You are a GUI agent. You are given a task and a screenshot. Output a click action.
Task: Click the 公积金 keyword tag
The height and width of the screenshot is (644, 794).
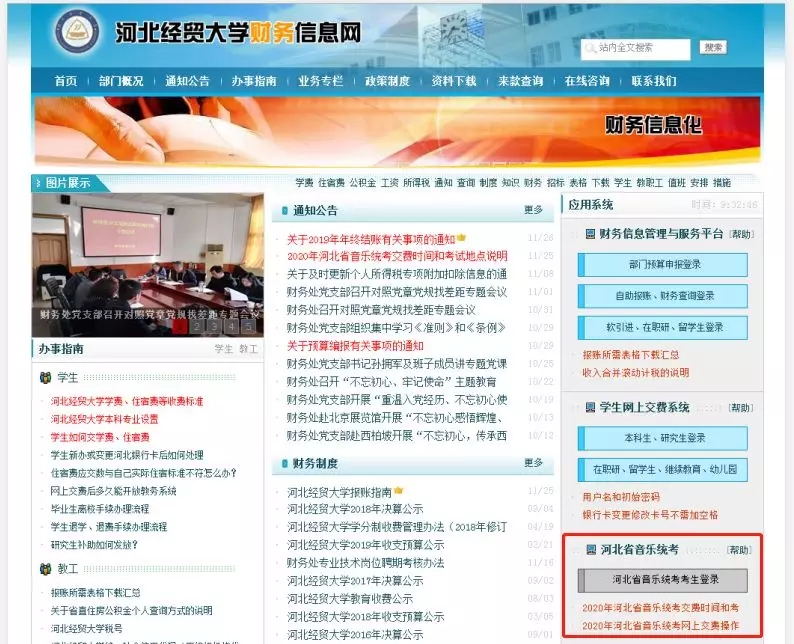363,183
